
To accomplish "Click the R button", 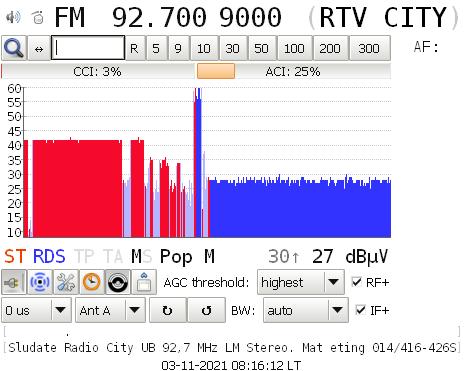I will coord(134,49).
